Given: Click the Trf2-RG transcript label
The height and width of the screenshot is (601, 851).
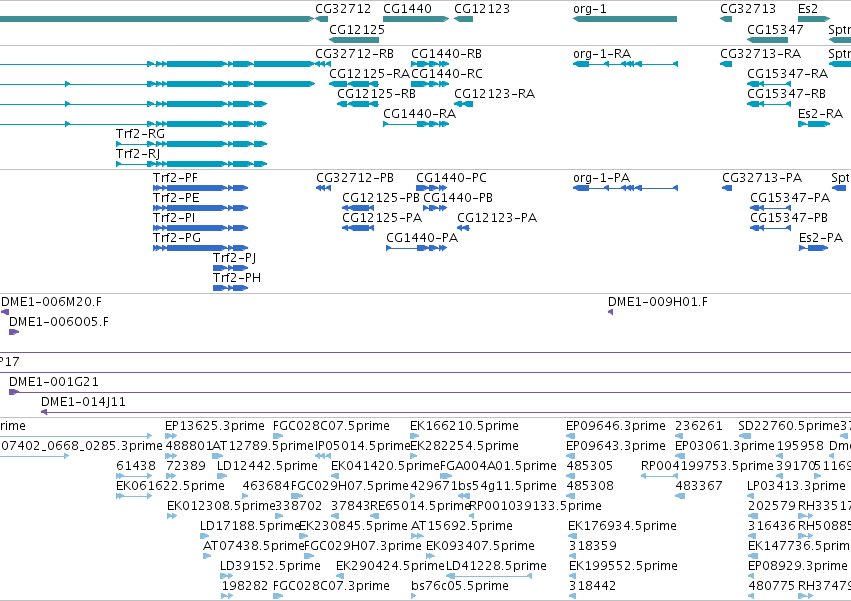Looking at the screenshot, I should click(140, 134).
